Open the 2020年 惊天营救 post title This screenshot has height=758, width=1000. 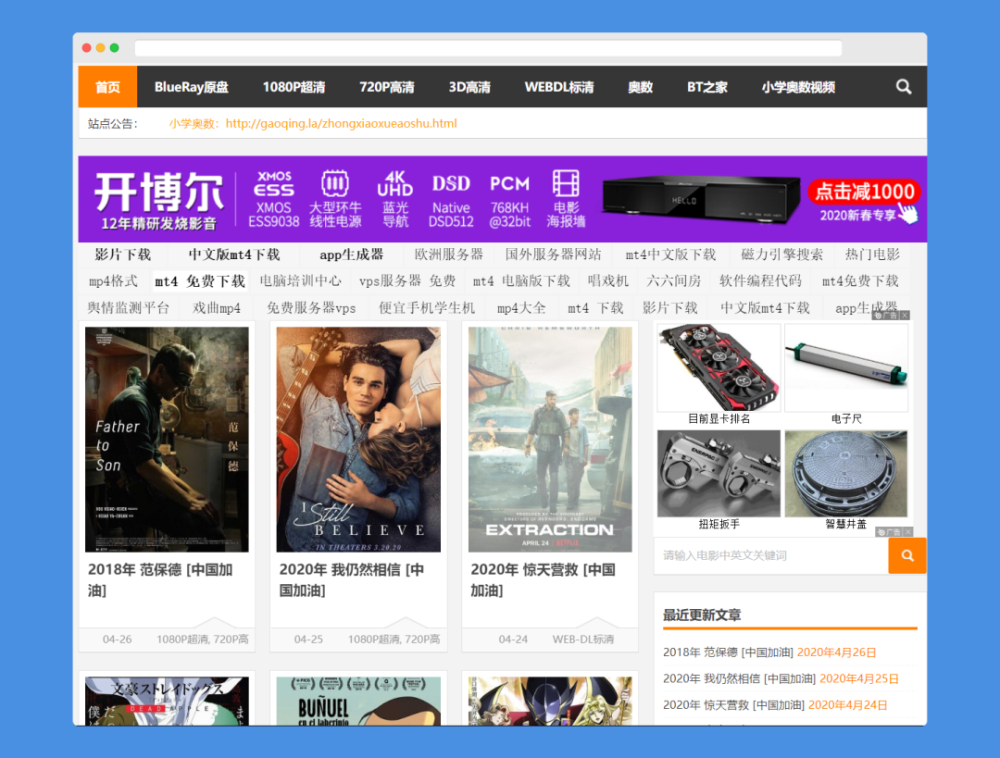tap(543, 579)
